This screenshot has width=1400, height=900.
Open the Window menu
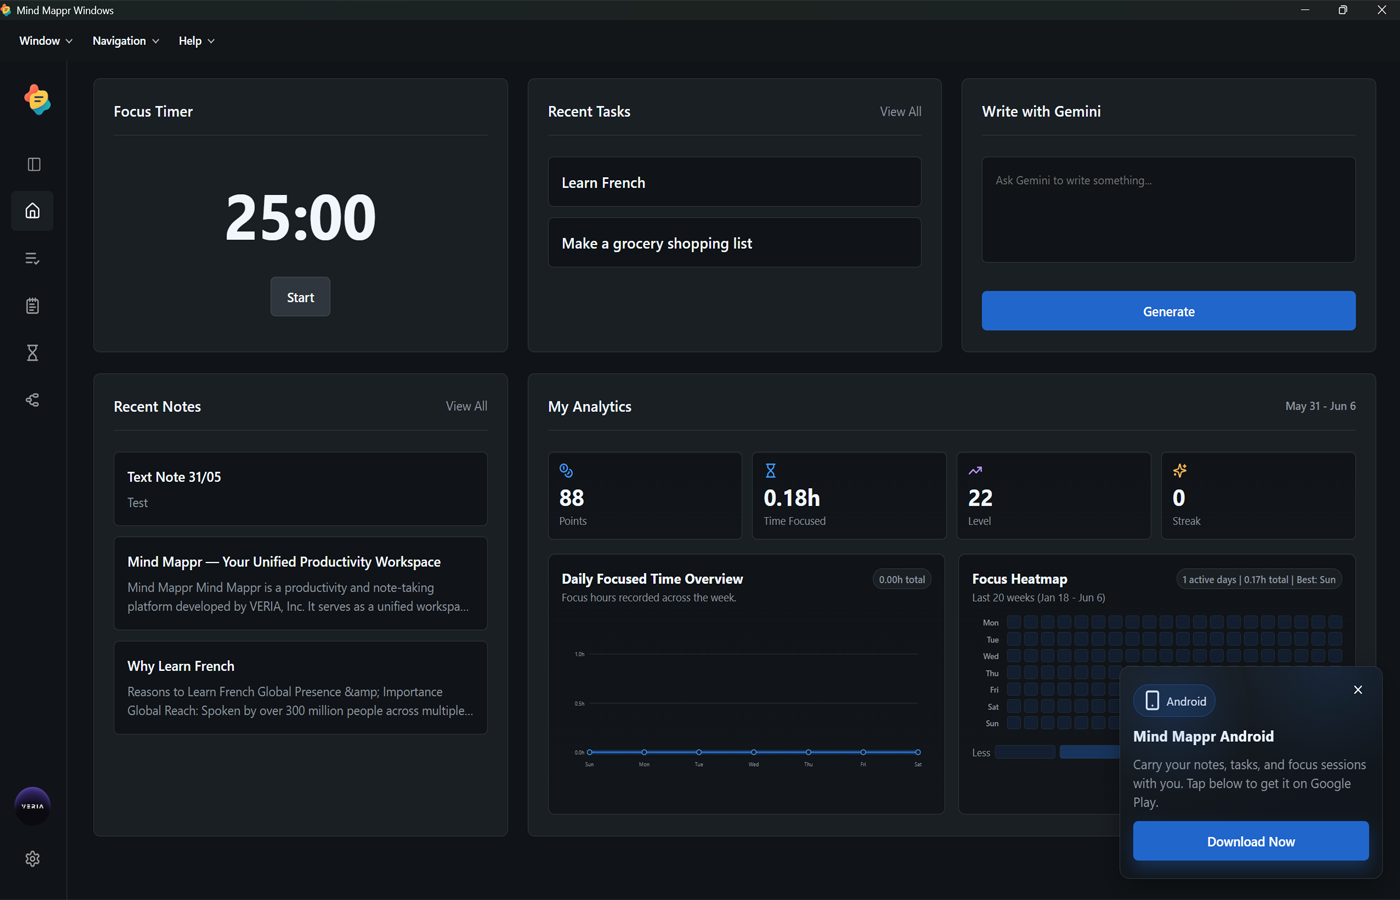coord(46,41)
